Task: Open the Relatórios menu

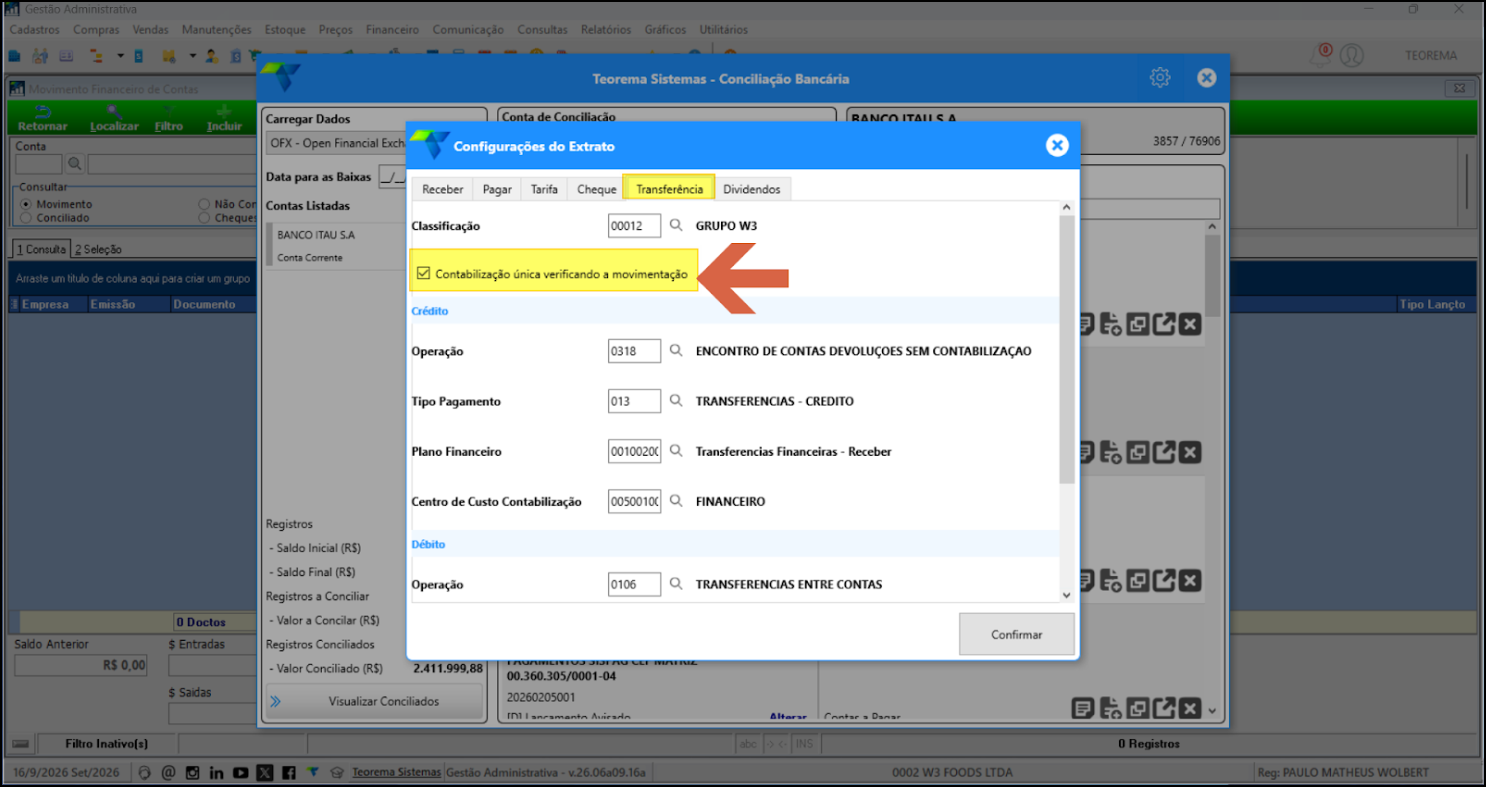Action: coord(606,30)
